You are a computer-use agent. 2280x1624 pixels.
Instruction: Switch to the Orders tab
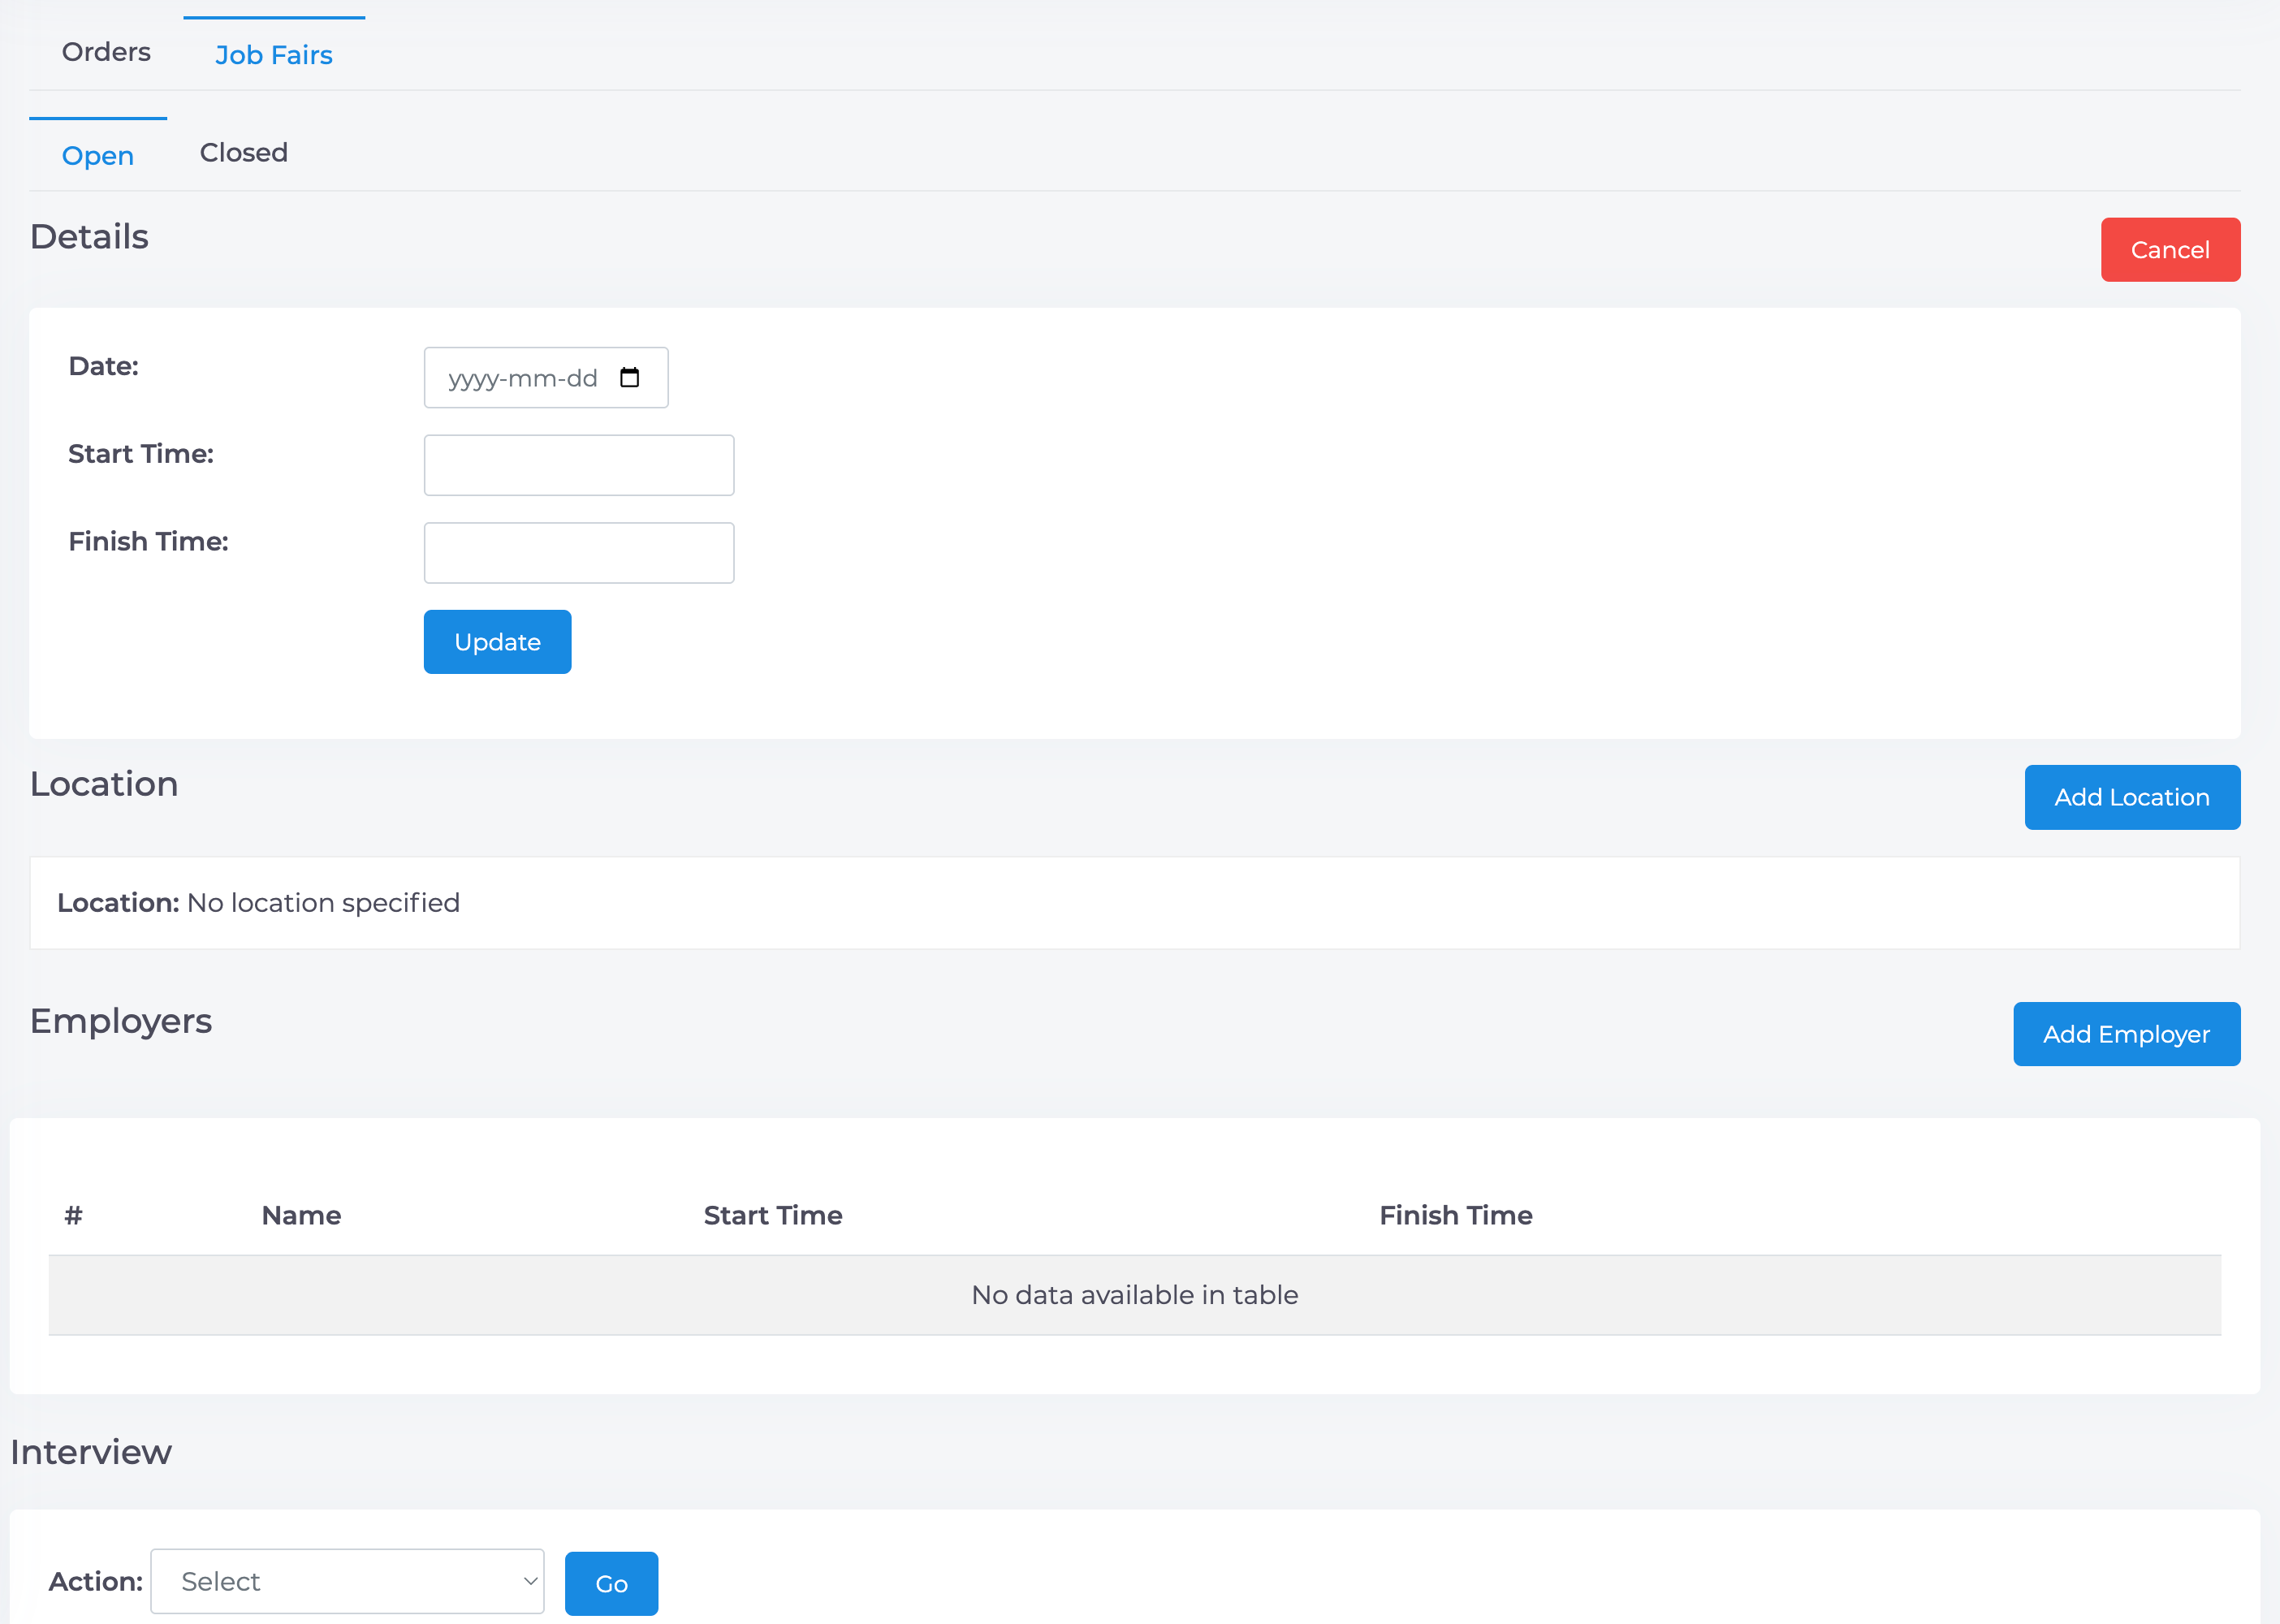[x=106, y=52]
